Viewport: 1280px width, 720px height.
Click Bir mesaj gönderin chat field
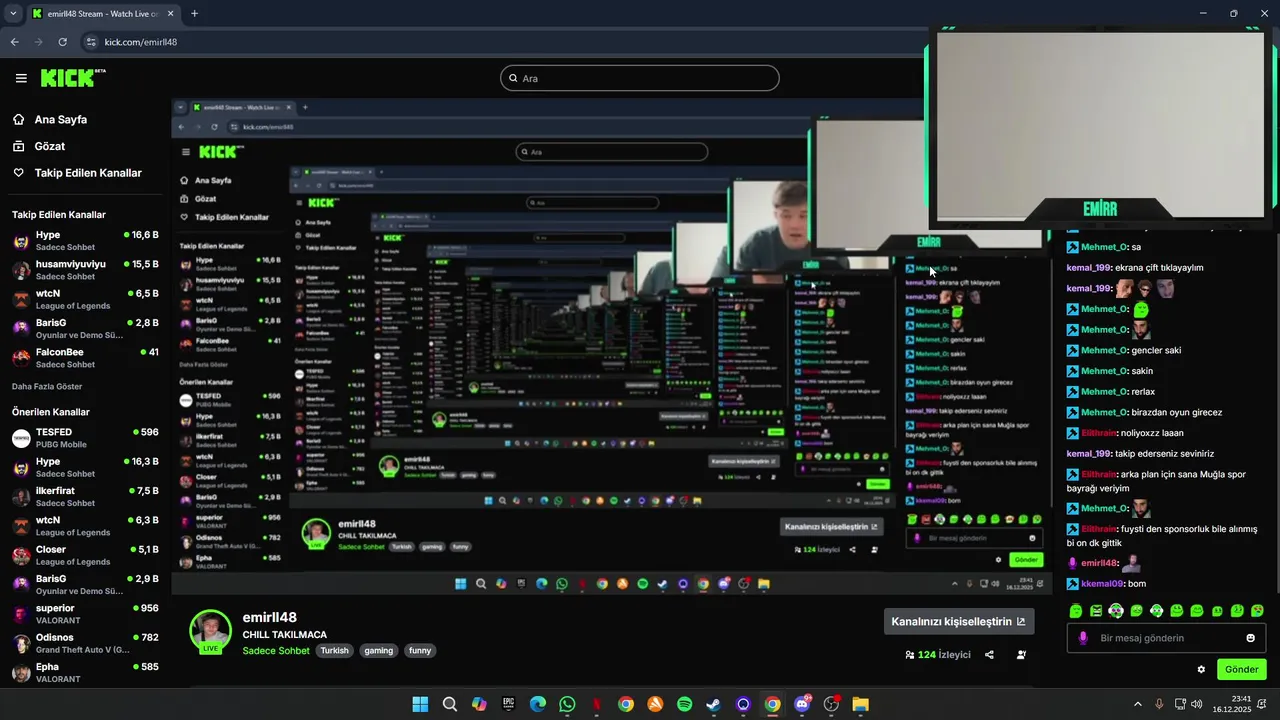1167,638
